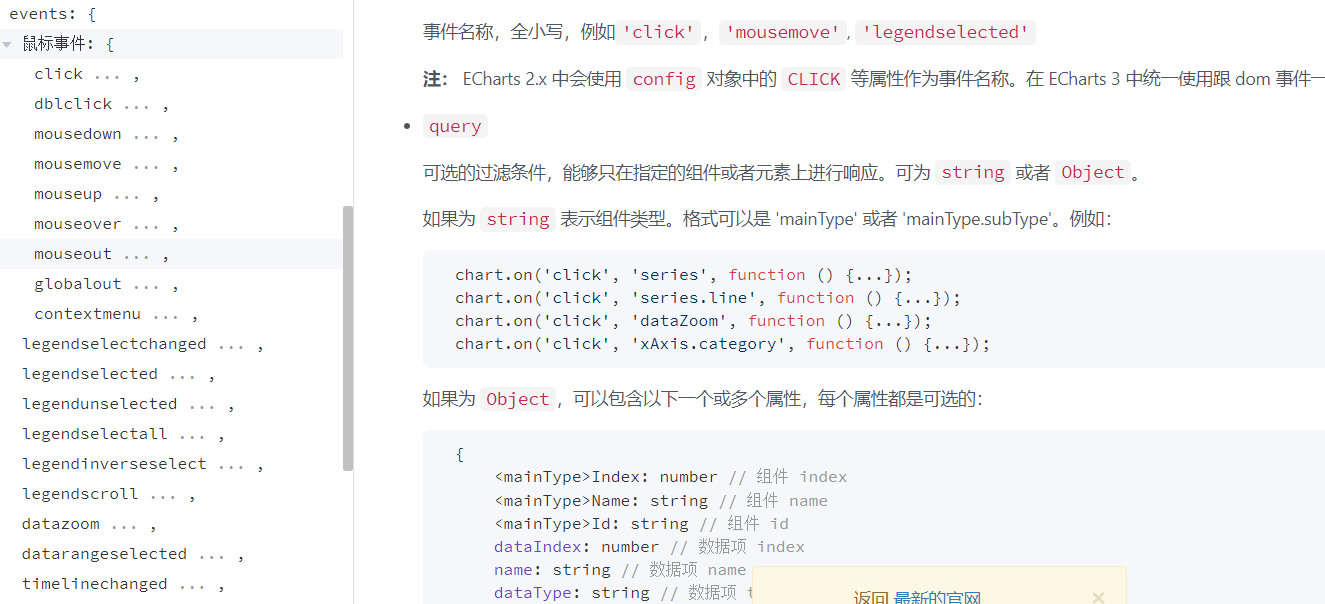Select the click event in sidebar
1325x604 pixels.
[x=58, y=74]
